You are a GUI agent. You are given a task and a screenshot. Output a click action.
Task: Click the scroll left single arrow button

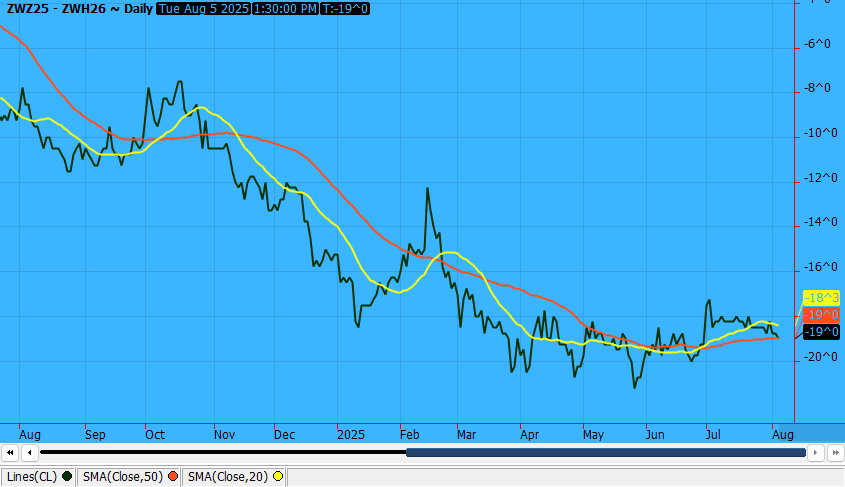29,453
